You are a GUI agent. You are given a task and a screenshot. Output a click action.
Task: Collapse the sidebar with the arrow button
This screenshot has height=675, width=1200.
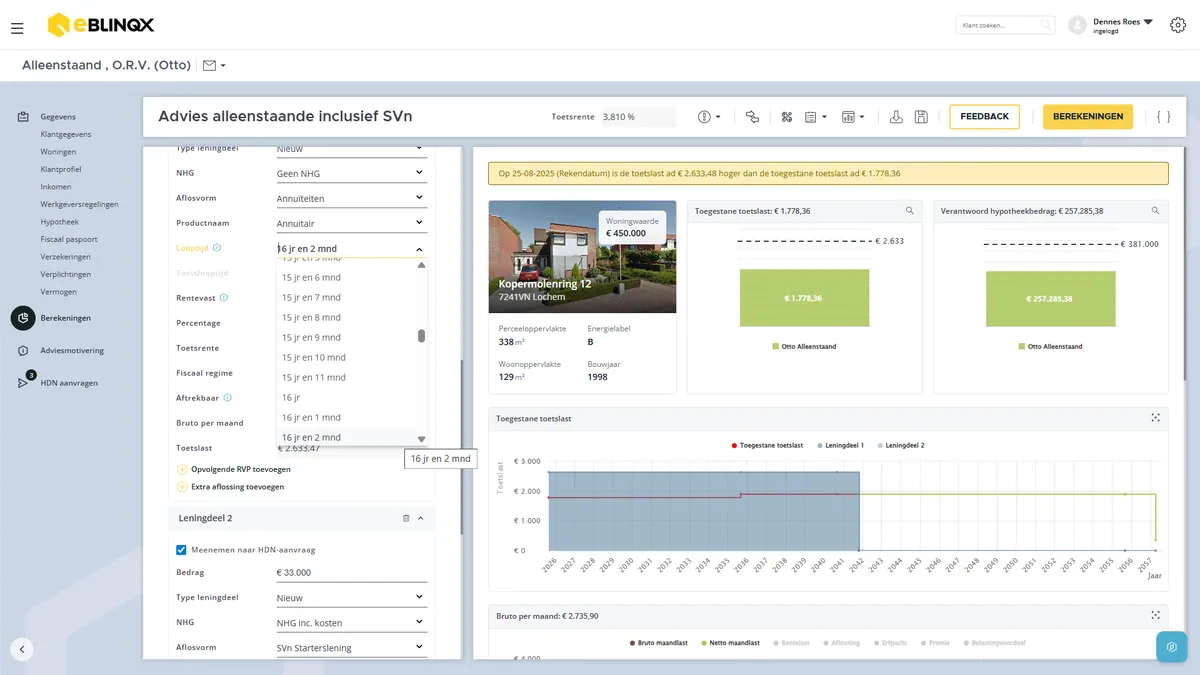click(x=23, y=648)
